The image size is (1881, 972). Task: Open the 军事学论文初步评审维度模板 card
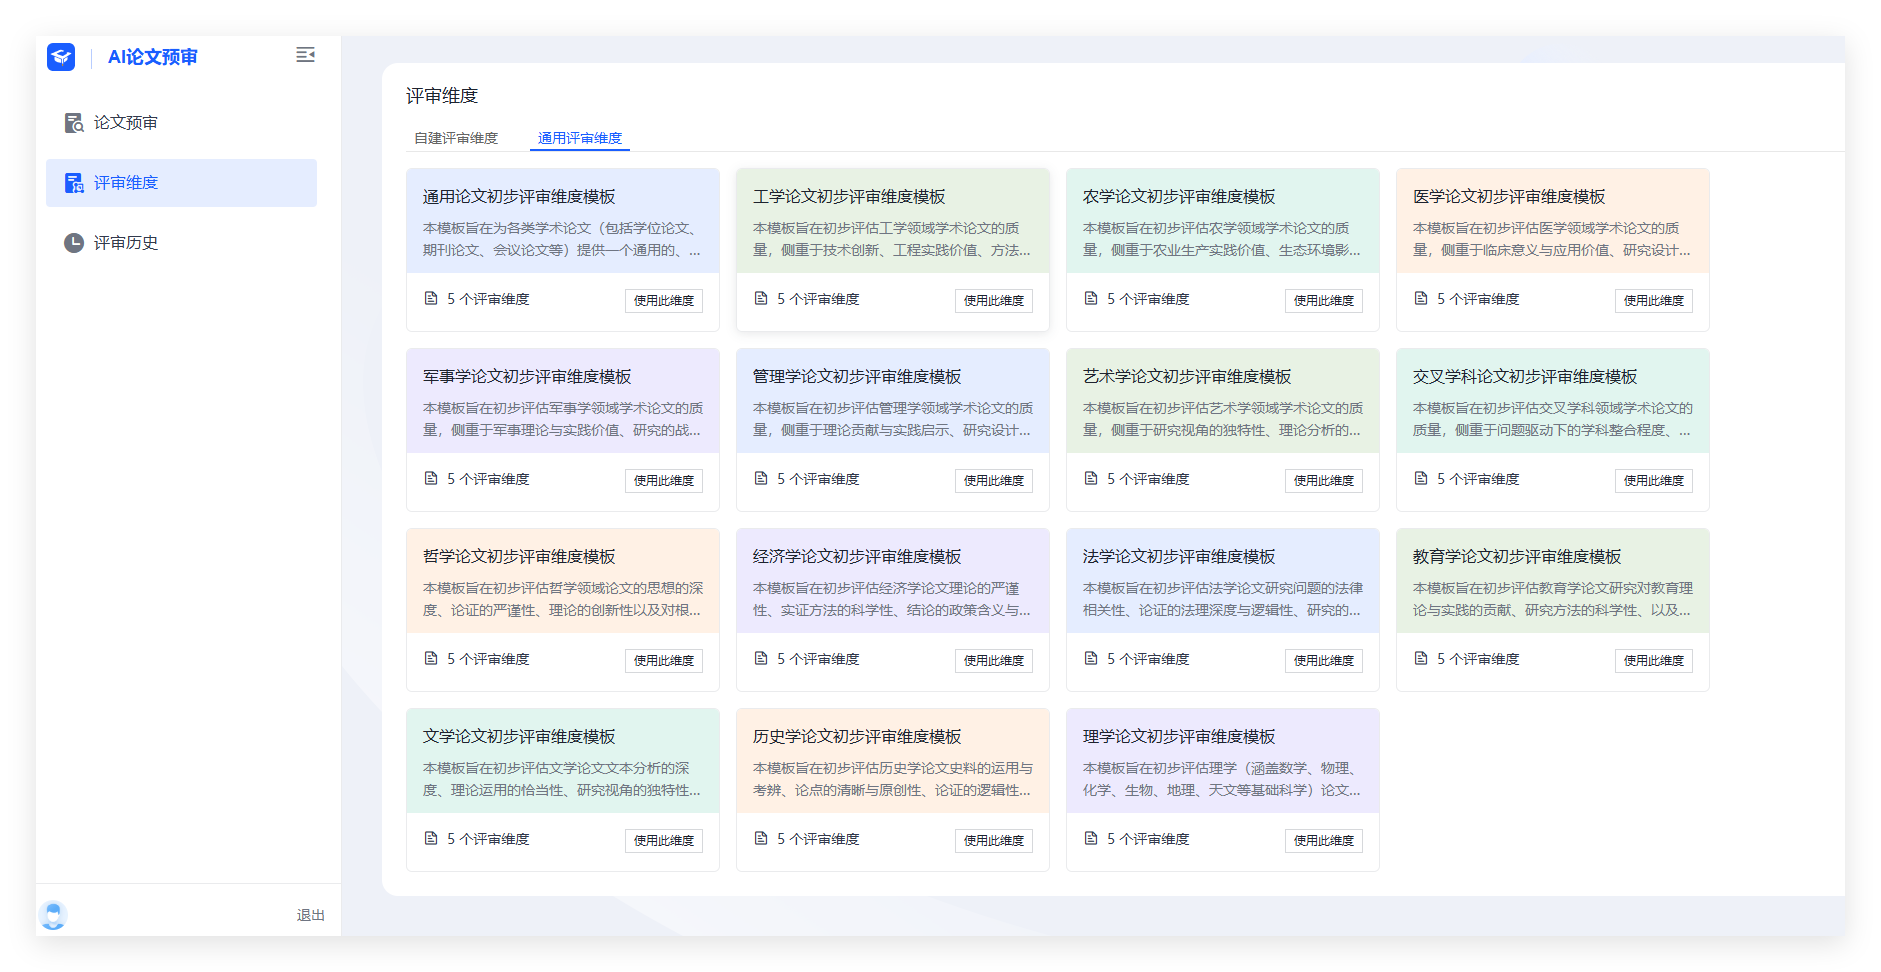[x=527, y=377]
